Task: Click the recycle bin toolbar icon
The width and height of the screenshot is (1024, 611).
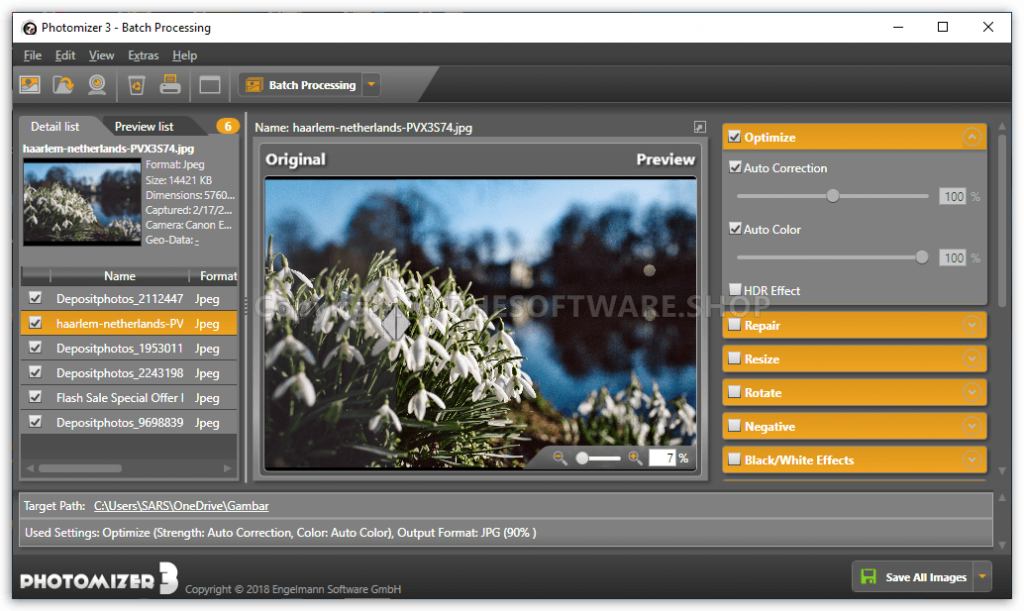Action: click(136, 85)
